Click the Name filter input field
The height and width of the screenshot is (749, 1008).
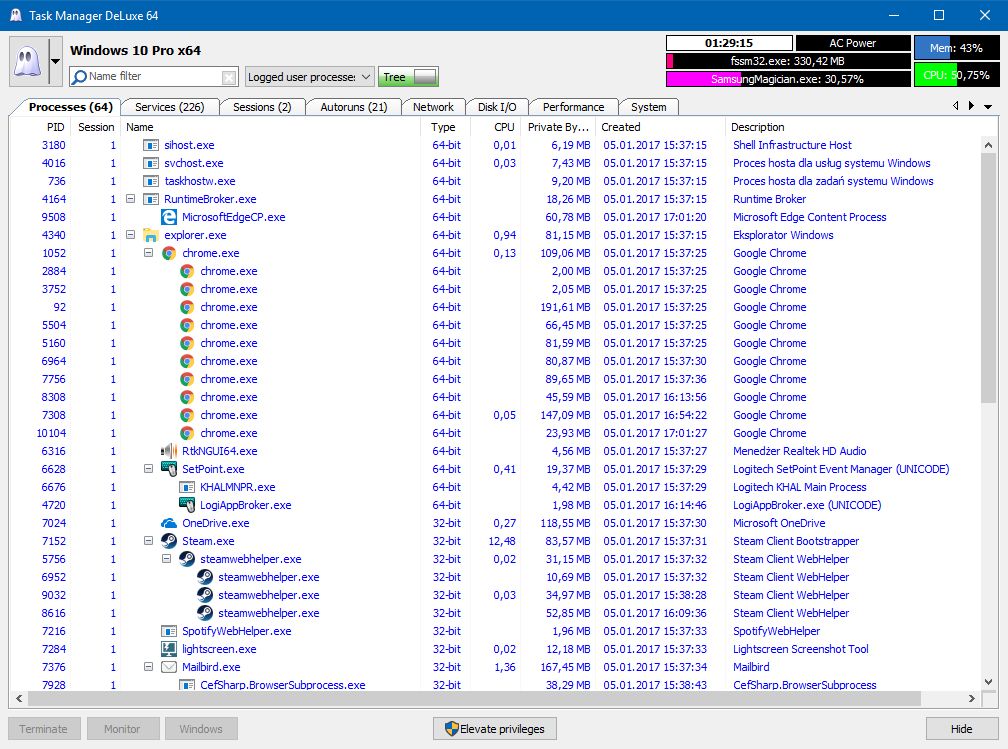pyautogui.click(x=150, y=77)
